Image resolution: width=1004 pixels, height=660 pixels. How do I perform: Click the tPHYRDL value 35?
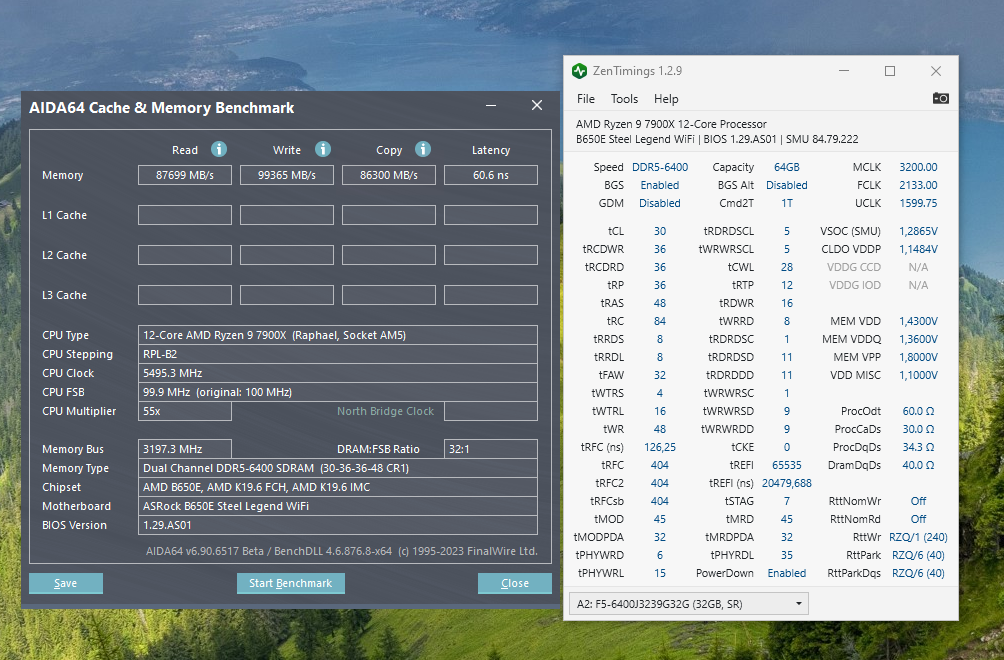[787, 555]
